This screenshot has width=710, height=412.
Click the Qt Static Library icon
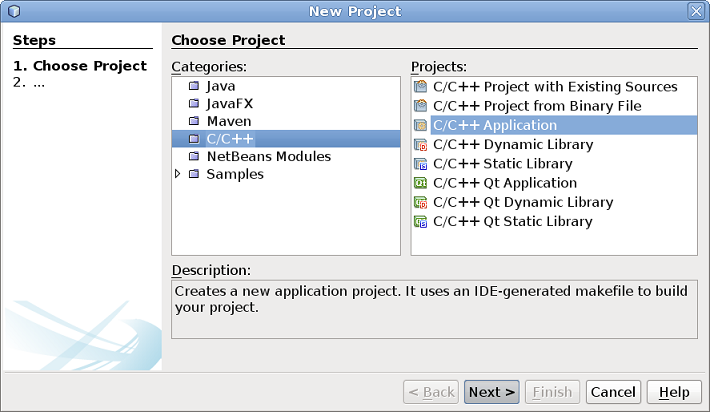[420, 221]
